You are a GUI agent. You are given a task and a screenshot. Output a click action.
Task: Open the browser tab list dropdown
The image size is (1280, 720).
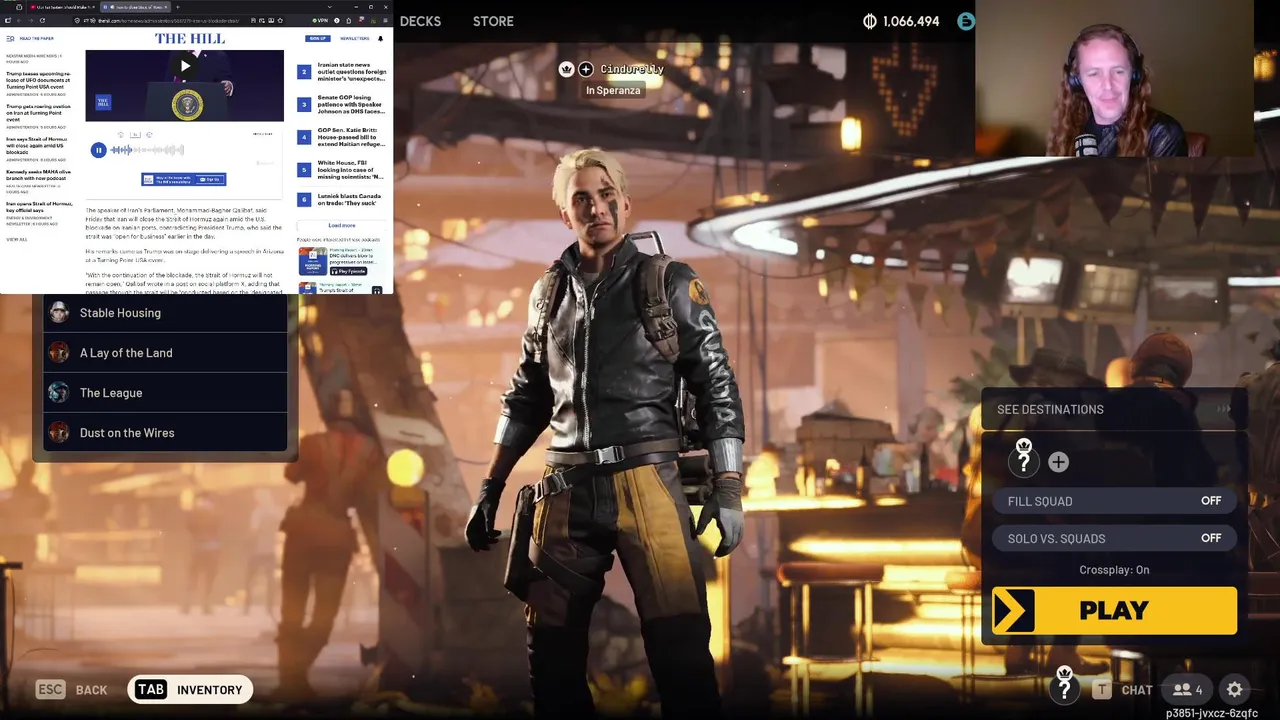click(329, 7)
